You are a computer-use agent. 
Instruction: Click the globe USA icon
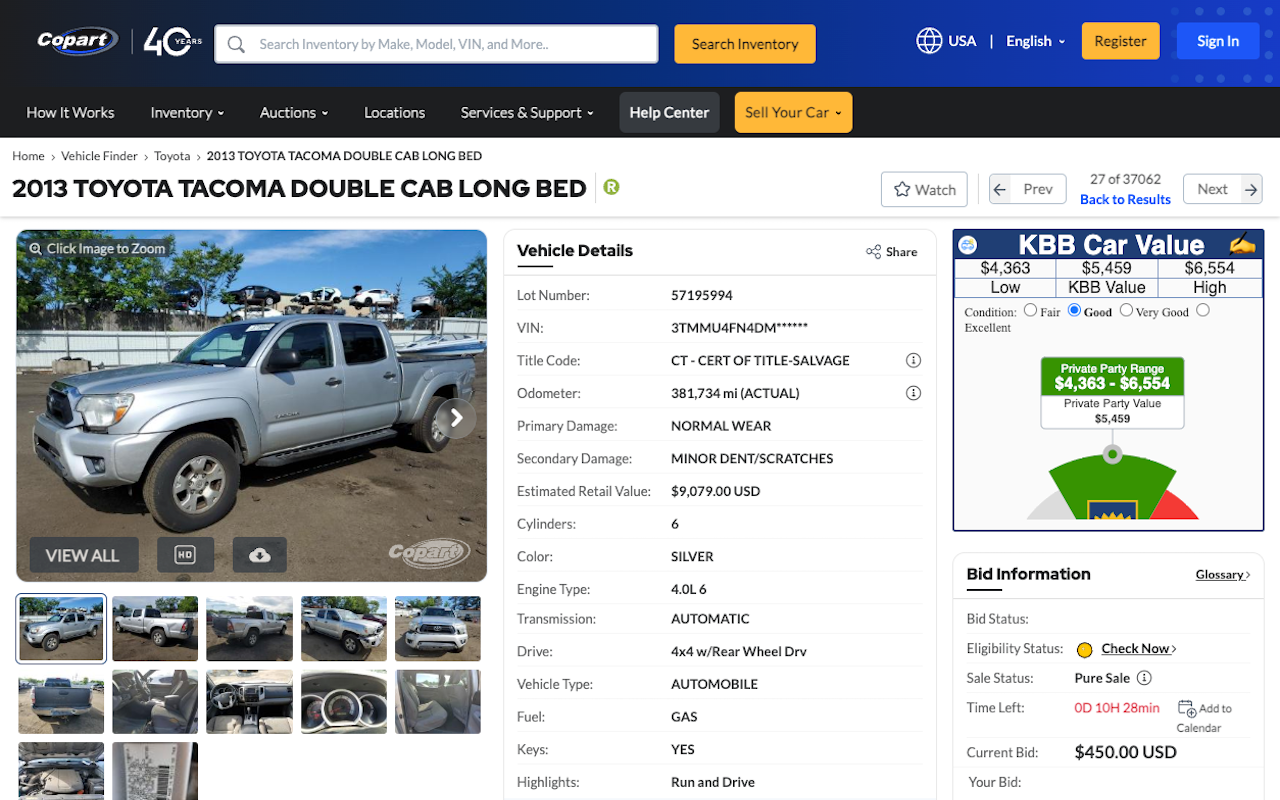[929, 41]
